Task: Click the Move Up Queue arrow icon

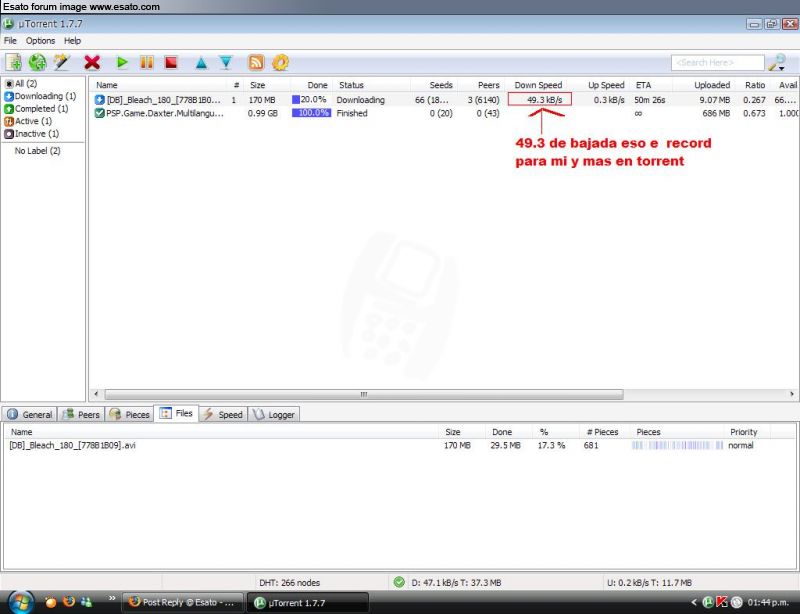Action: pos(201,63)
